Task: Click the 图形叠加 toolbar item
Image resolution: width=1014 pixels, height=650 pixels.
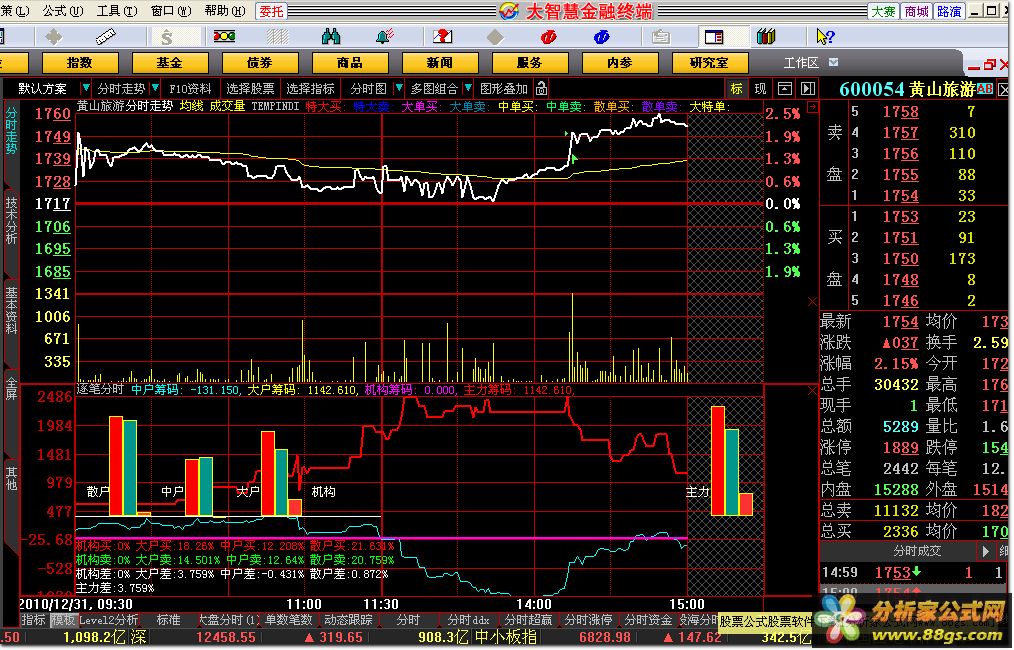Action: point(504,89)
